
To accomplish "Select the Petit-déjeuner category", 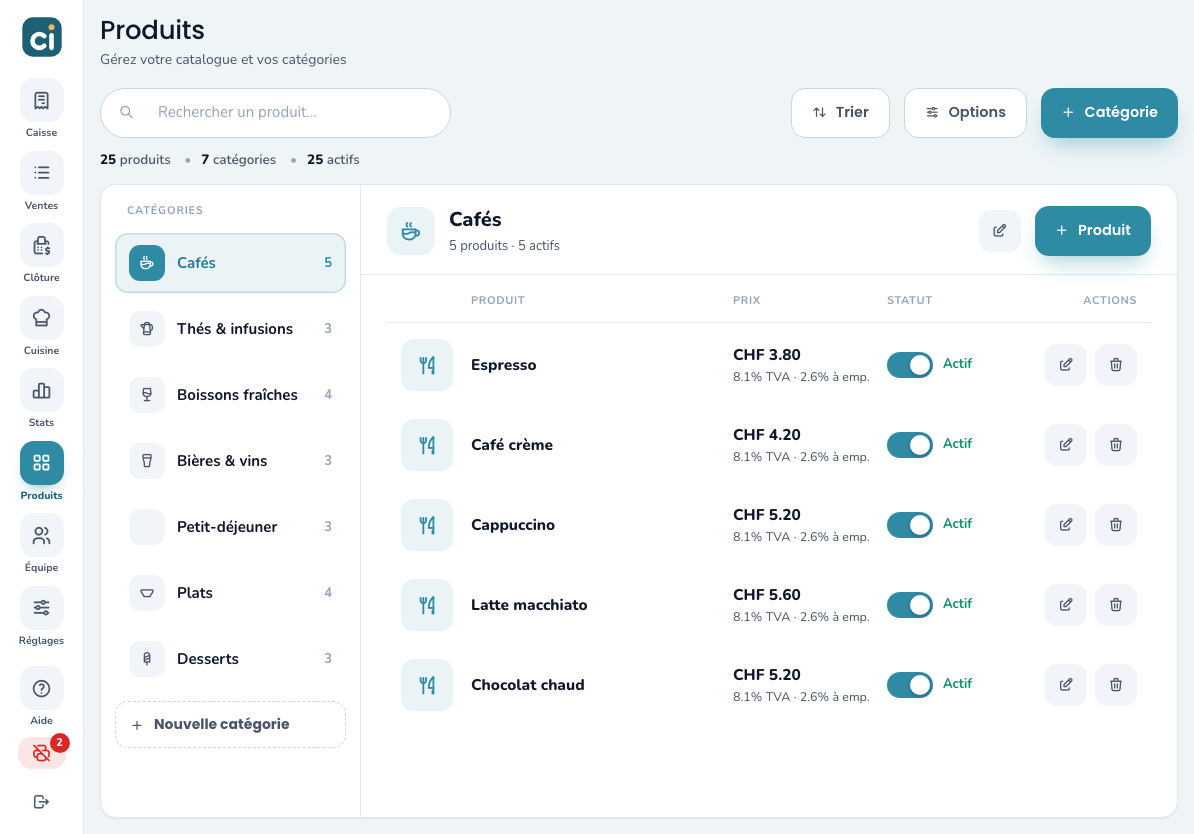I will click(x=231, y=527).
